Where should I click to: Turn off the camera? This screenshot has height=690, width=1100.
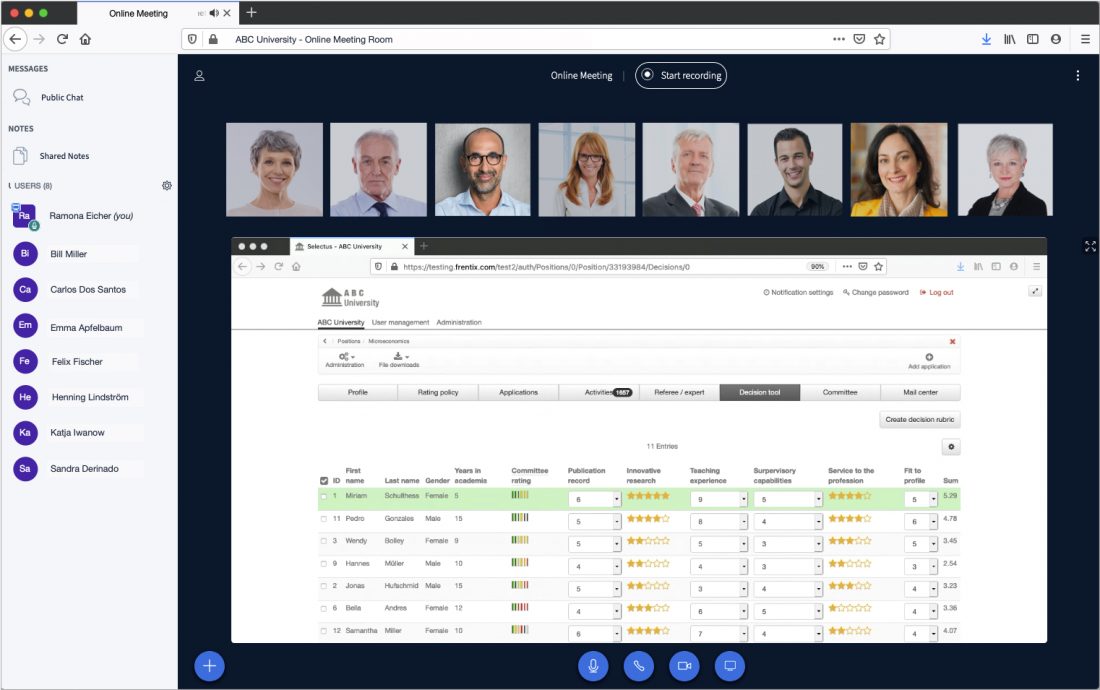(684, 665)
